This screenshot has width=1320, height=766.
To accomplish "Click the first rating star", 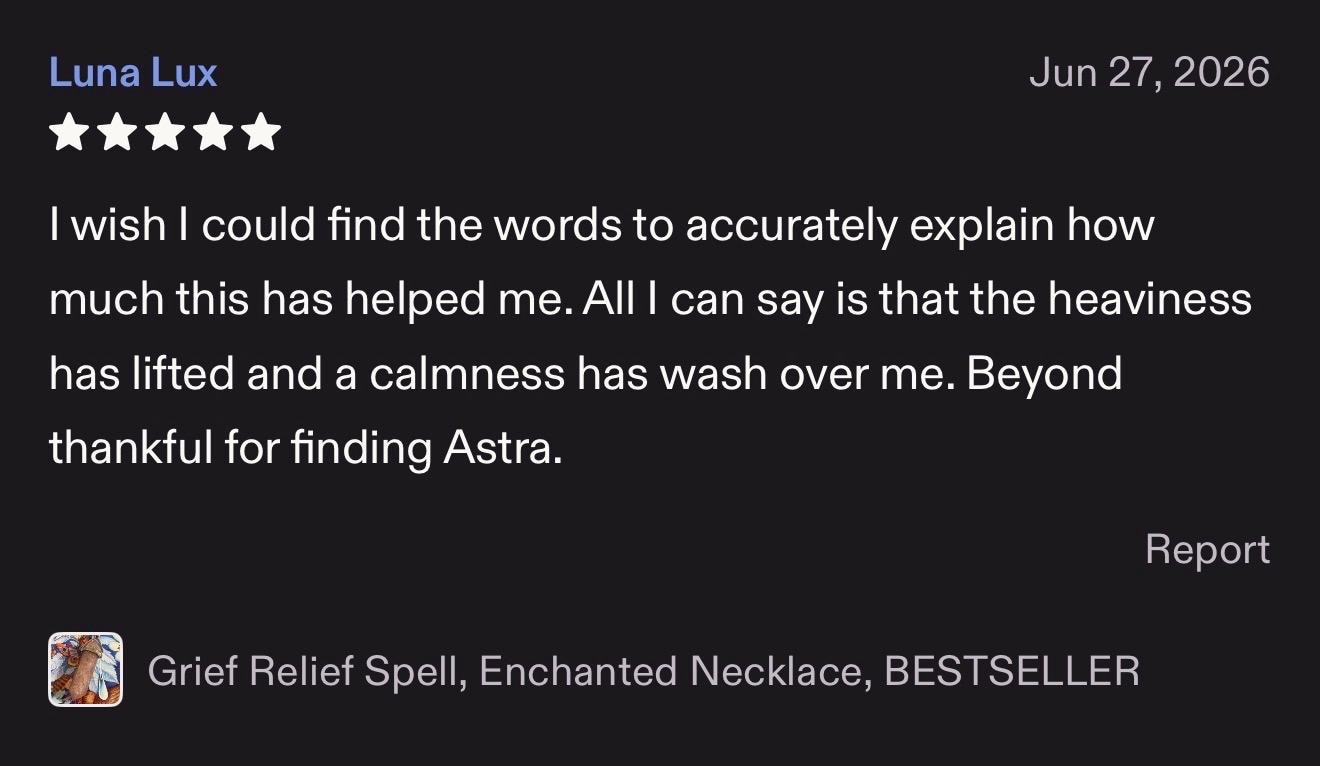I will pos(69,132).
